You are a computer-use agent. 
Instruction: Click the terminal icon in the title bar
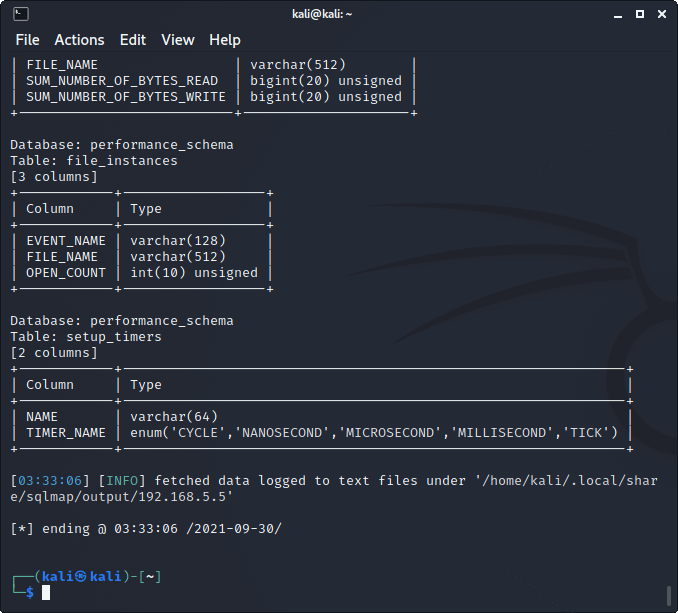click(21, 14)
